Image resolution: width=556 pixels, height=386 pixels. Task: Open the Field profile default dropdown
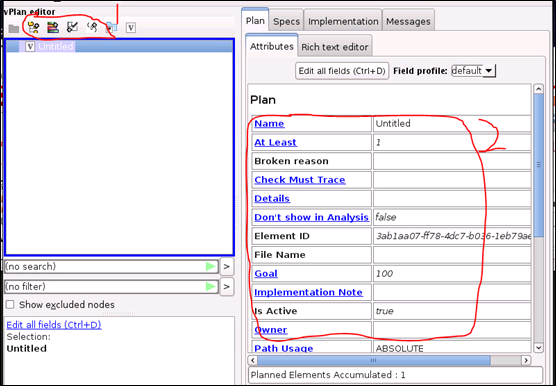tap(473, 71)
